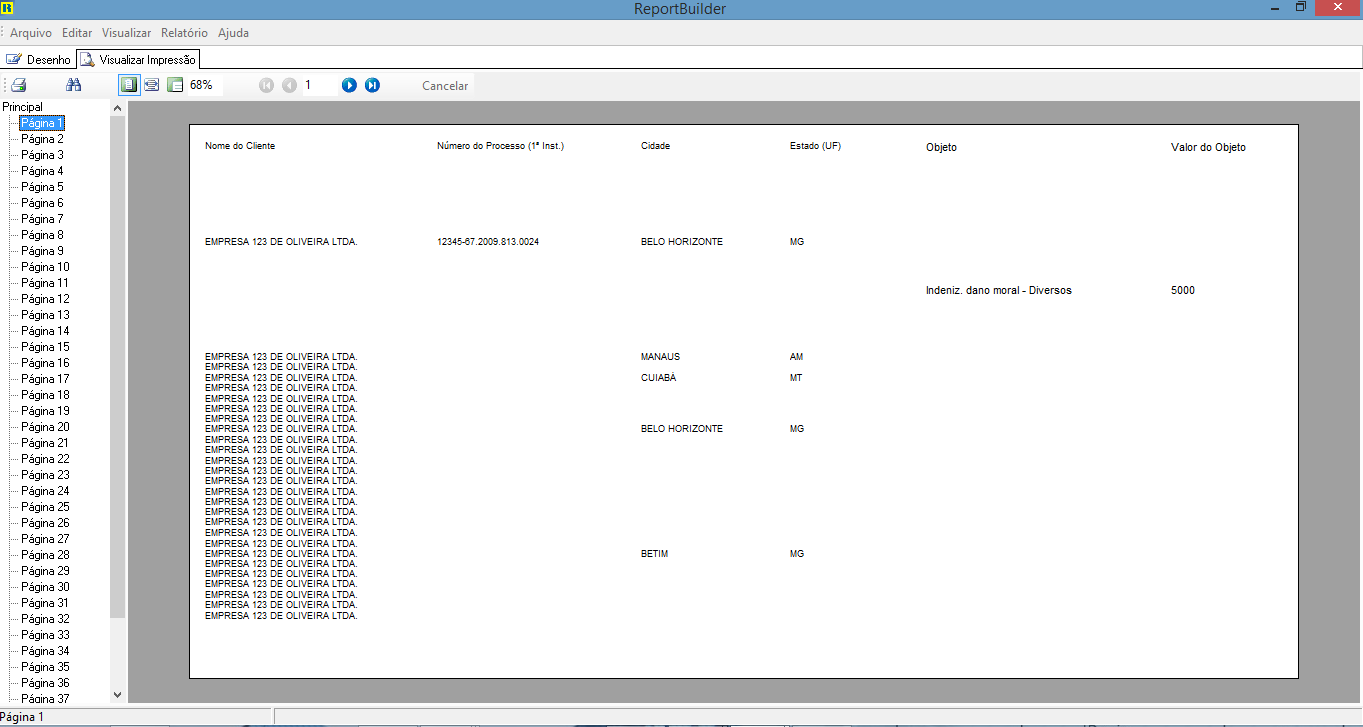The image size is (1363, 727).
Task: Go to the previous page
Action: pyautogui.click(x=289, y=85)
